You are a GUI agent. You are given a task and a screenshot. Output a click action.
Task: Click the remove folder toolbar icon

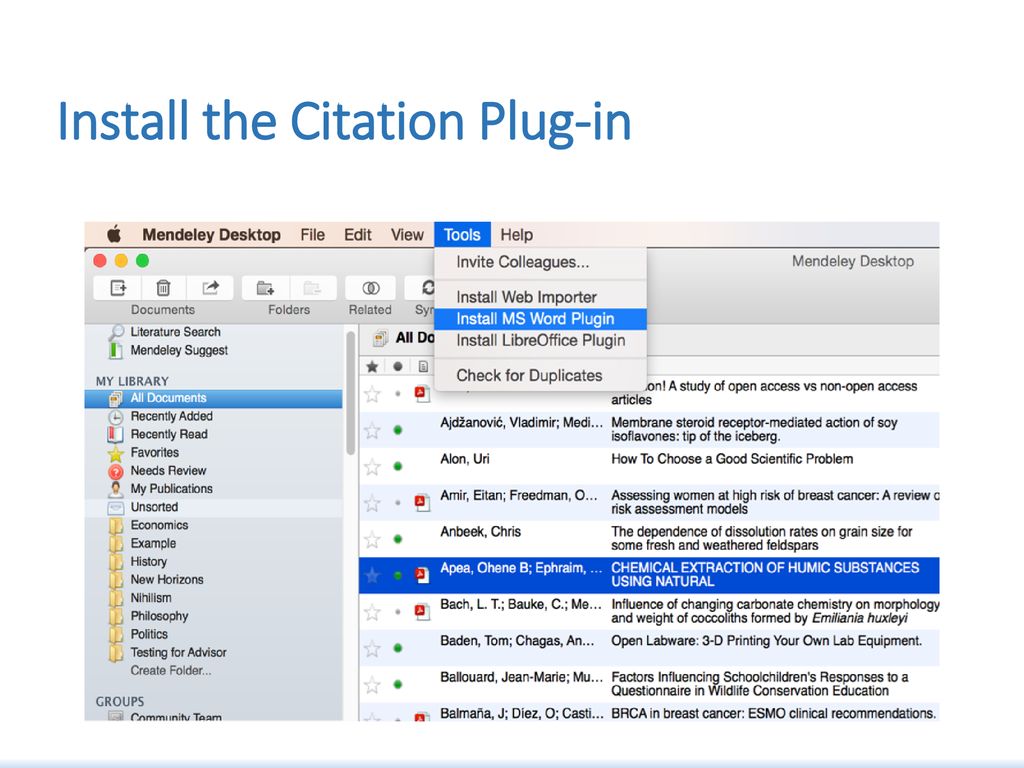pyautogui.click(x=312, y=287)
